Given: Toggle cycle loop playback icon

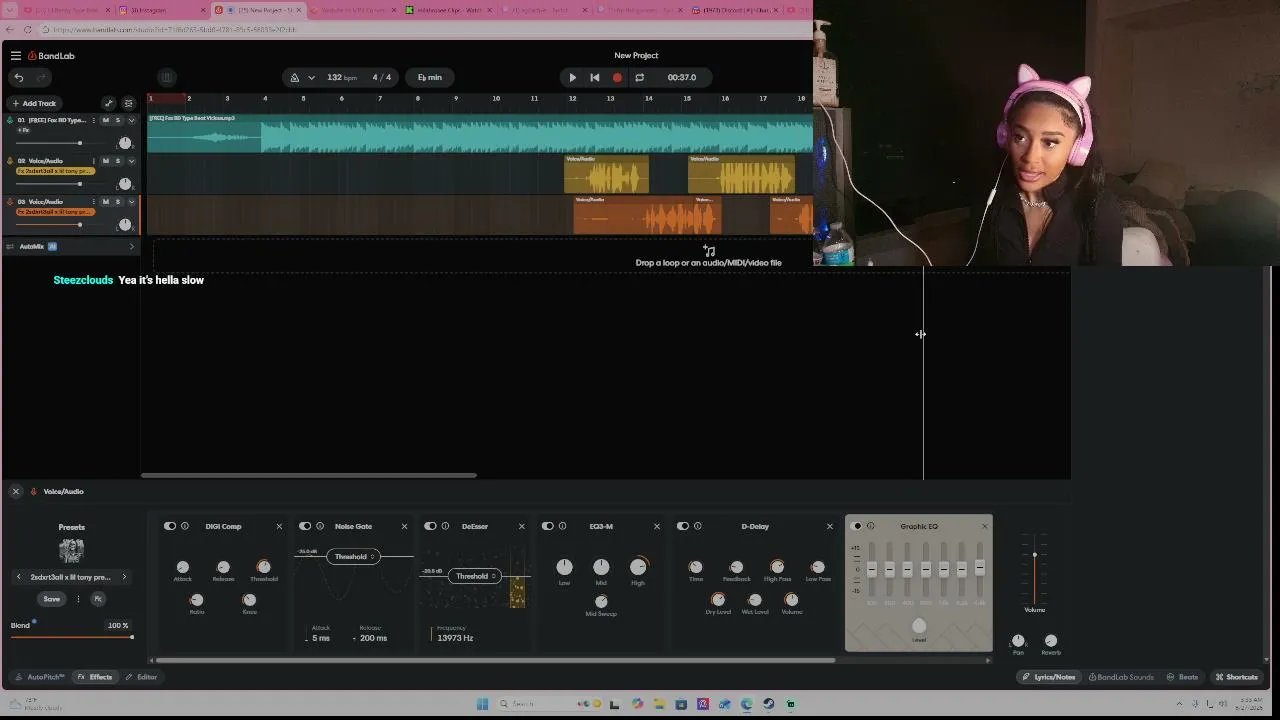Looking at the screenshot, I should [639, 77].
